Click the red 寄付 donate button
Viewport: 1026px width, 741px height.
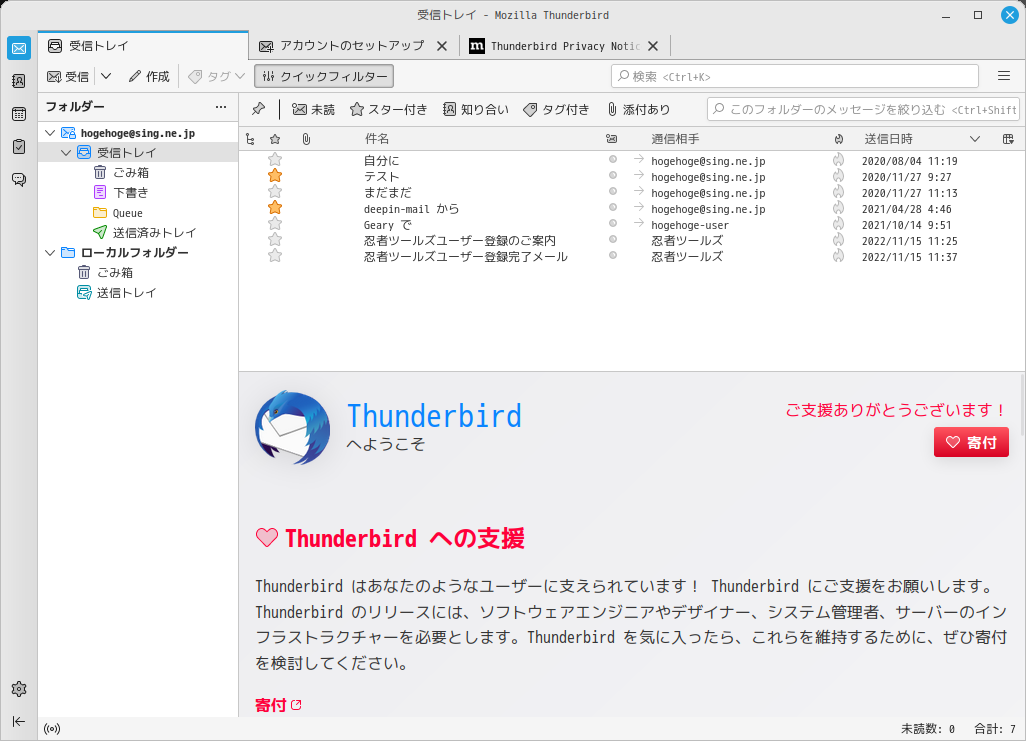971,443
